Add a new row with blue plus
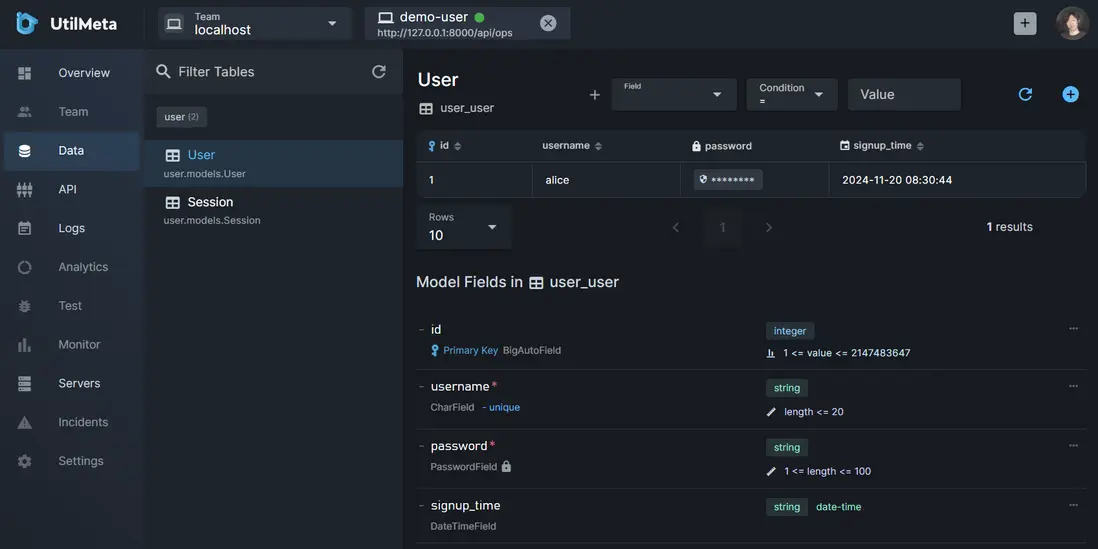This screenshot has width=1098, height=549. (1071, 95)
